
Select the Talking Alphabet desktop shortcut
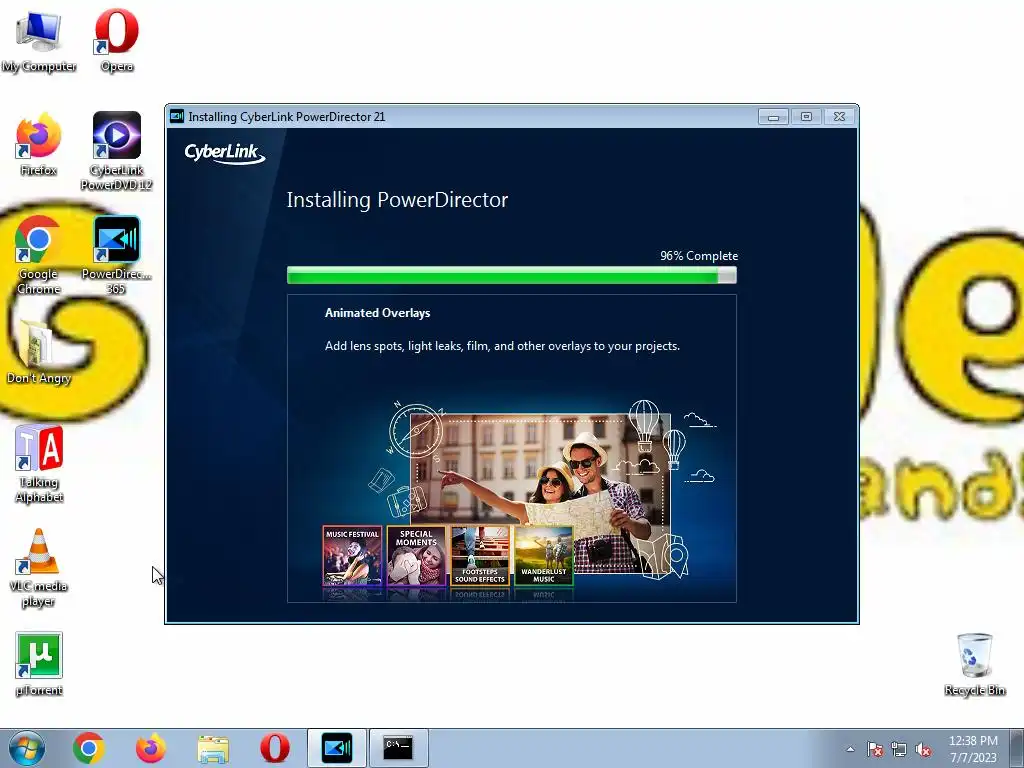coord(39,464)
